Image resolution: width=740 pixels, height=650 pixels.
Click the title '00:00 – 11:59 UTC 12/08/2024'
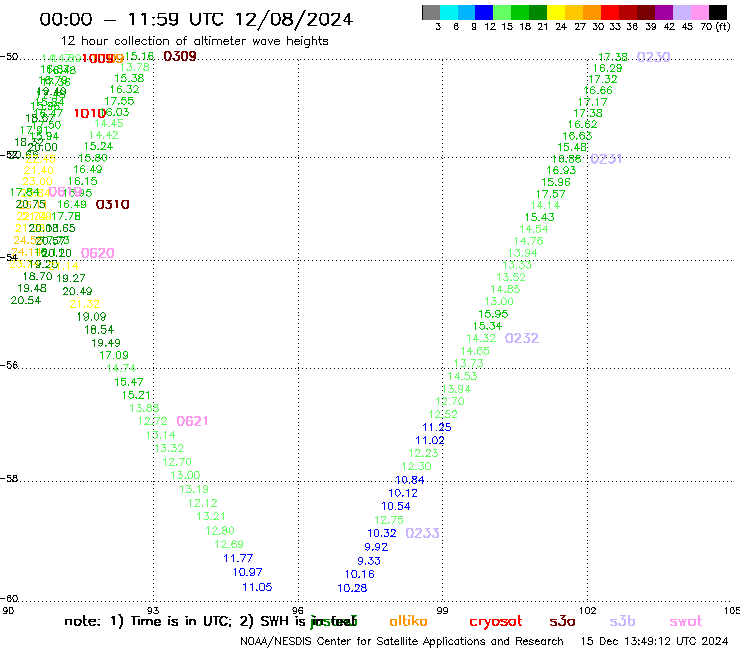pyautogui.click(x=196, y=19)
